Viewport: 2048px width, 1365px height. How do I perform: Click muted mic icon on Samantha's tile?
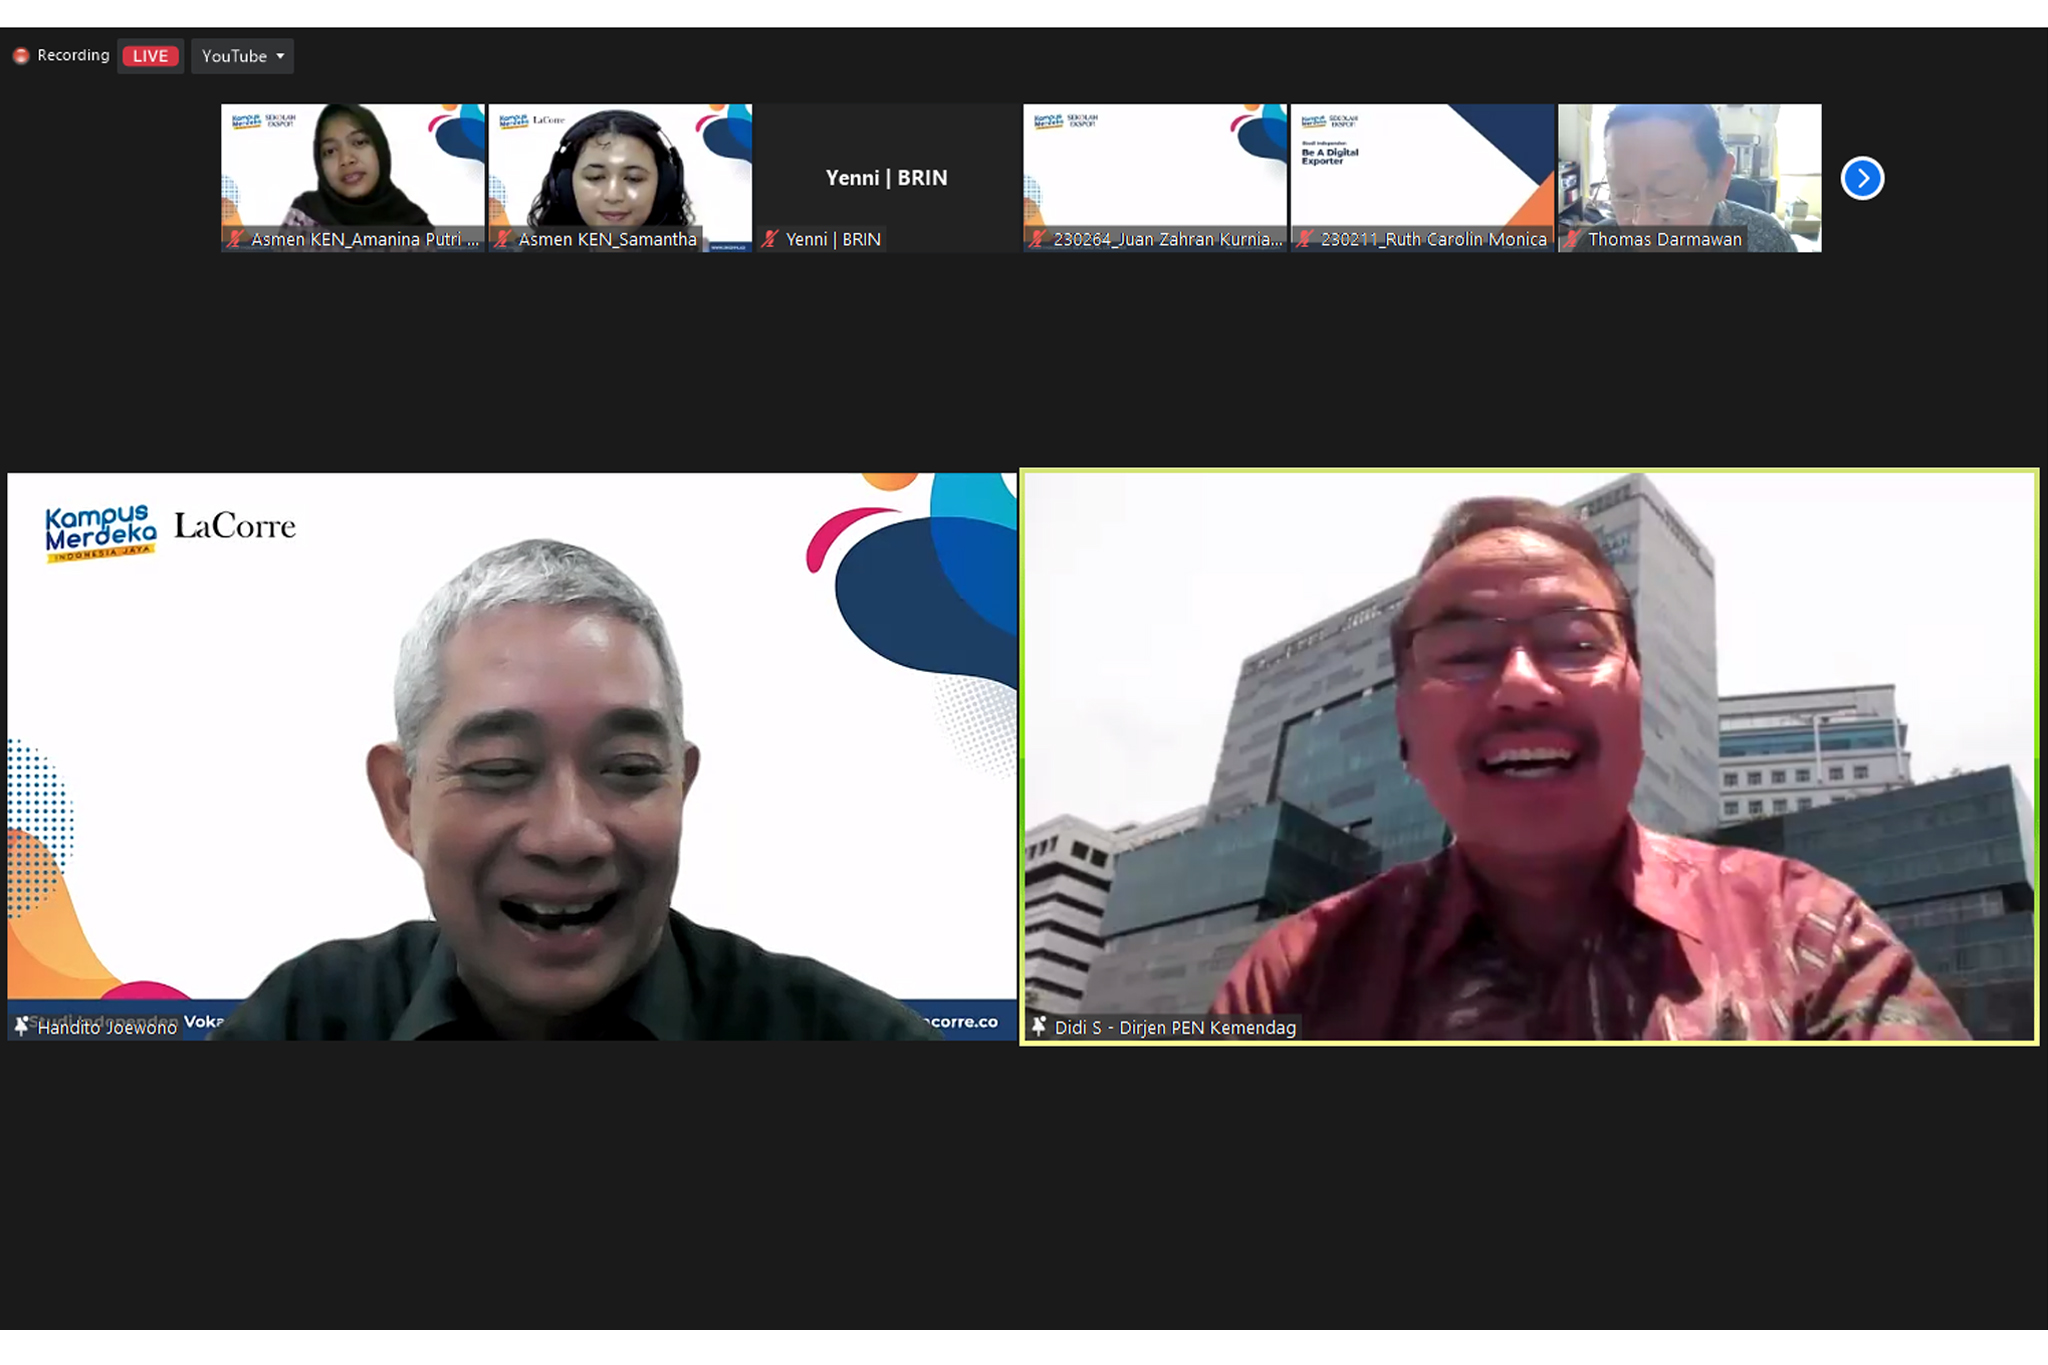tap(503, 239)
